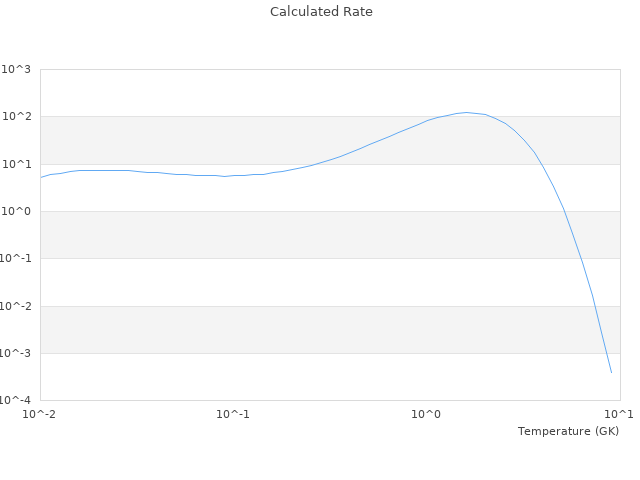Select the 10^3 y-axis tick label

tap(16, 69)
